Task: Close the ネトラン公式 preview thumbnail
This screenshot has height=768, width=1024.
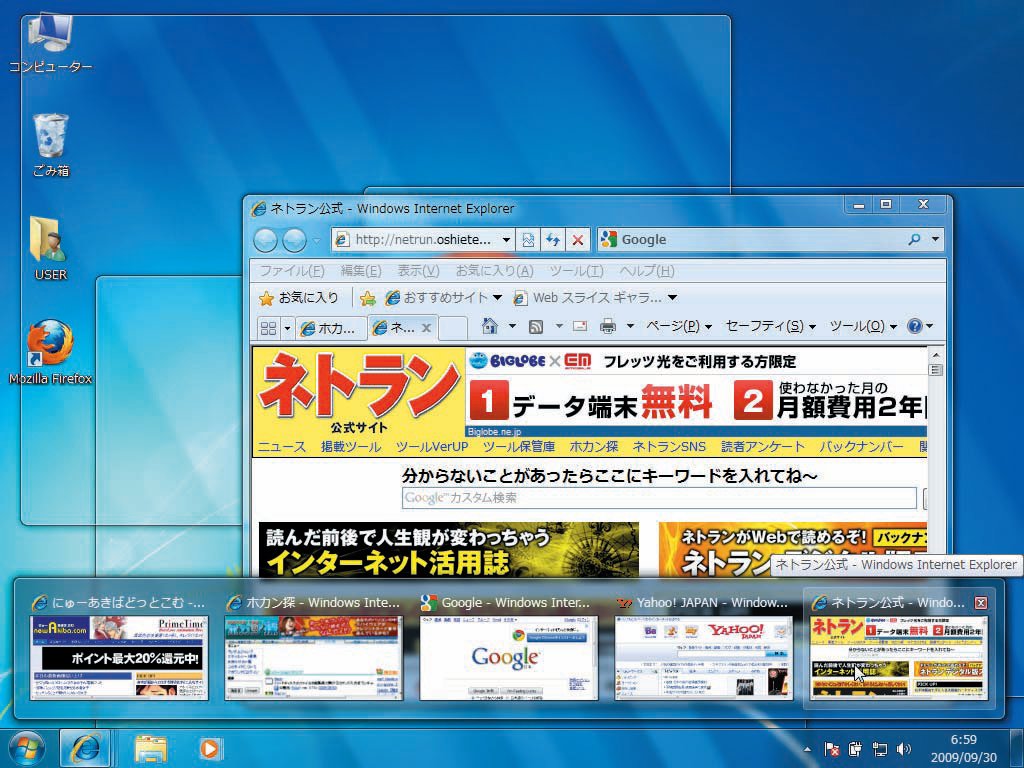Action: point(980,603)
